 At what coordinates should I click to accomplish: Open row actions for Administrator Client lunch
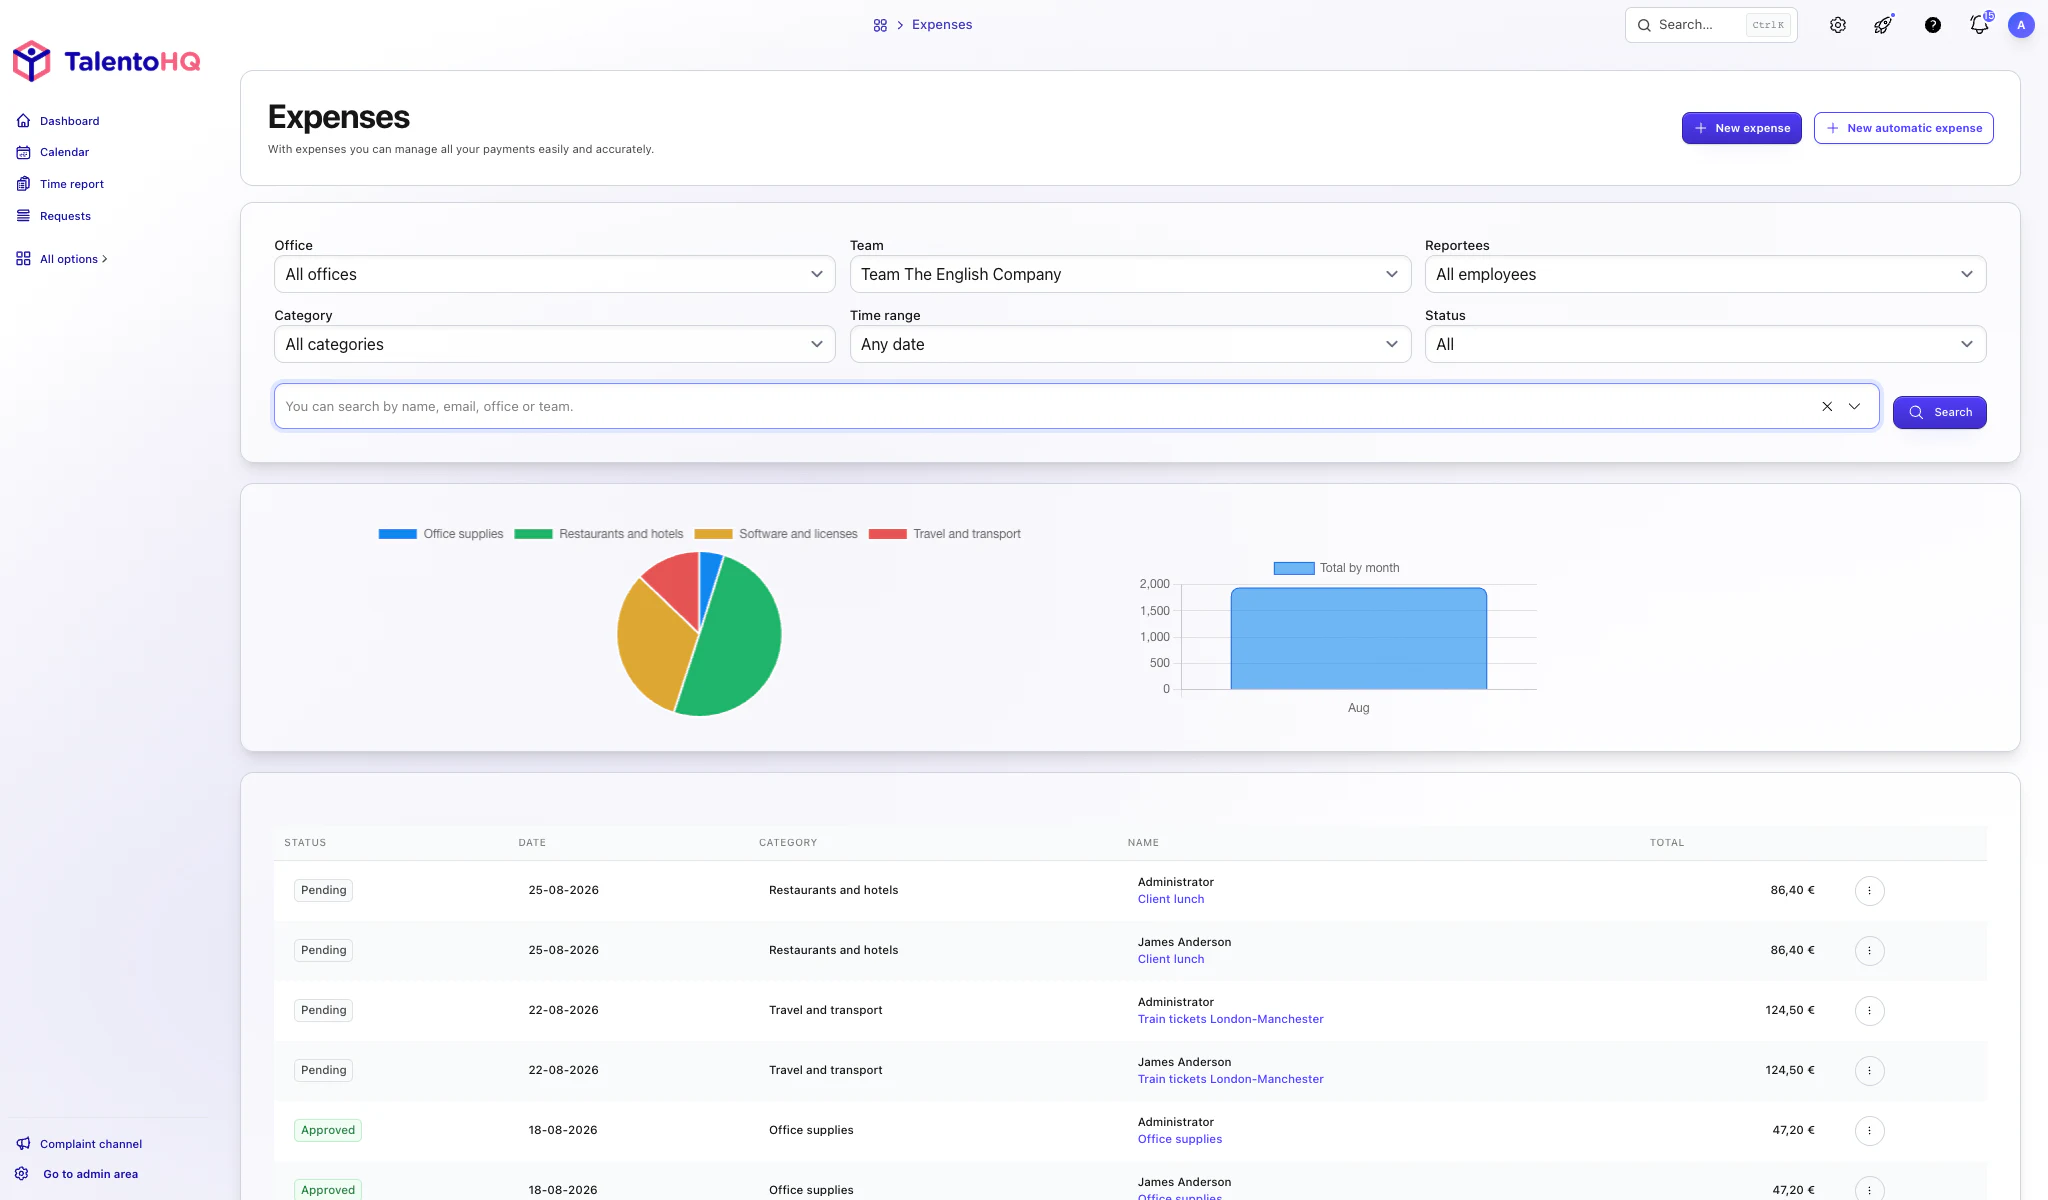pos(1869,890)
